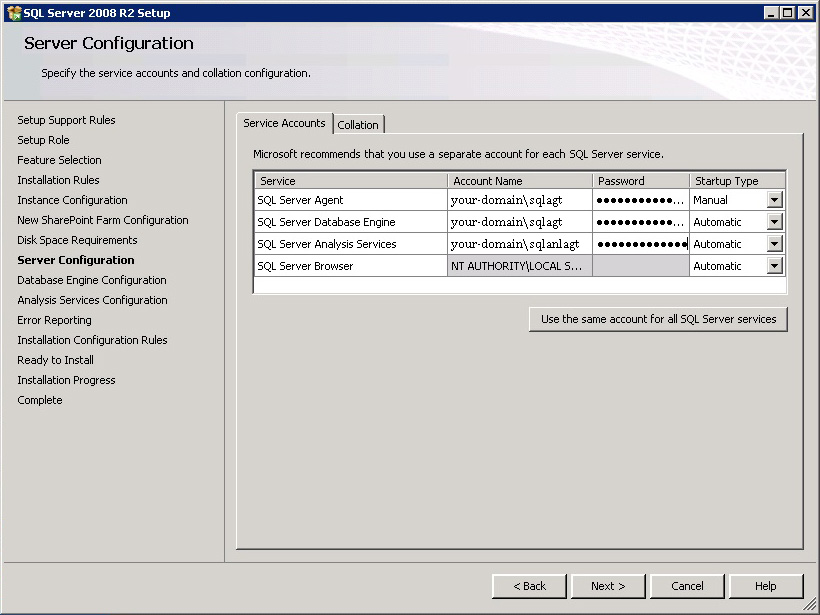Viewport: 820px width, 615px height.
Task: Click Error Reporting in the step list
Action: tap(54, 320)
